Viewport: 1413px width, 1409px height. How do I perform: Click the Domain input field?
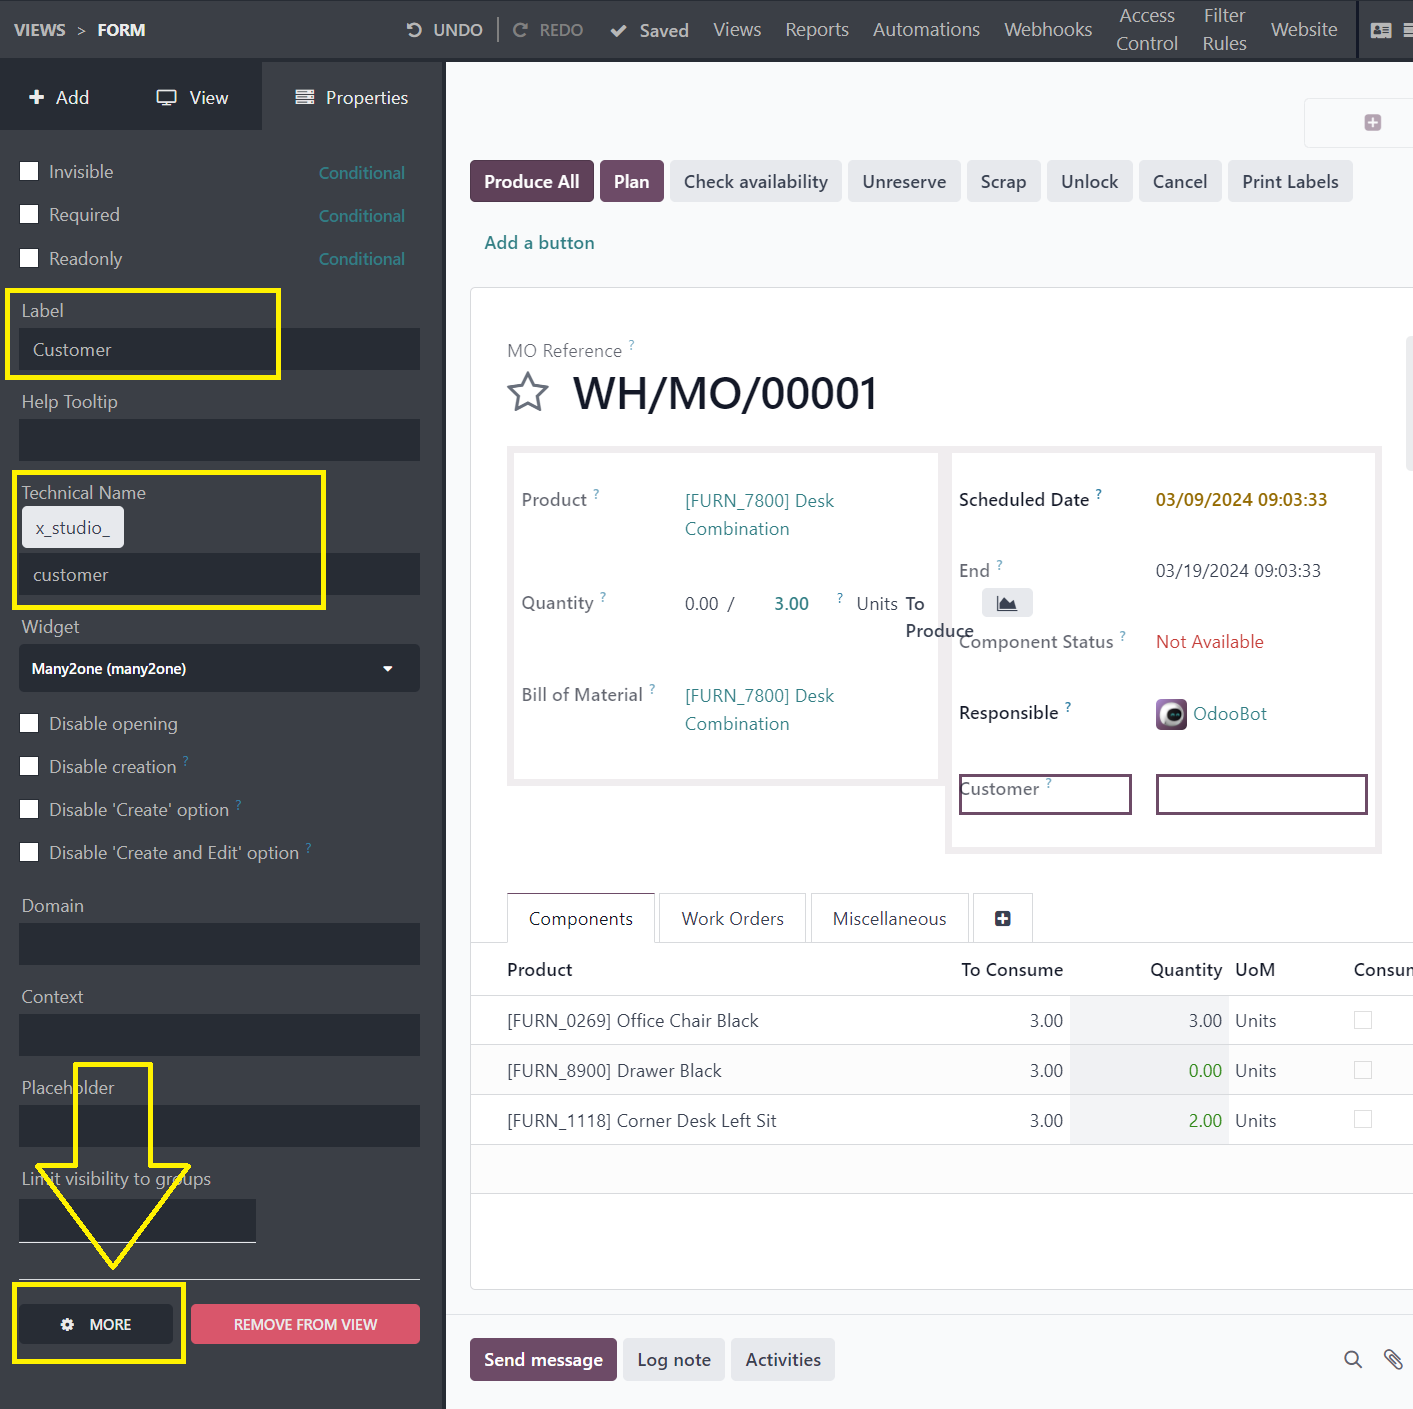point(219,944)
